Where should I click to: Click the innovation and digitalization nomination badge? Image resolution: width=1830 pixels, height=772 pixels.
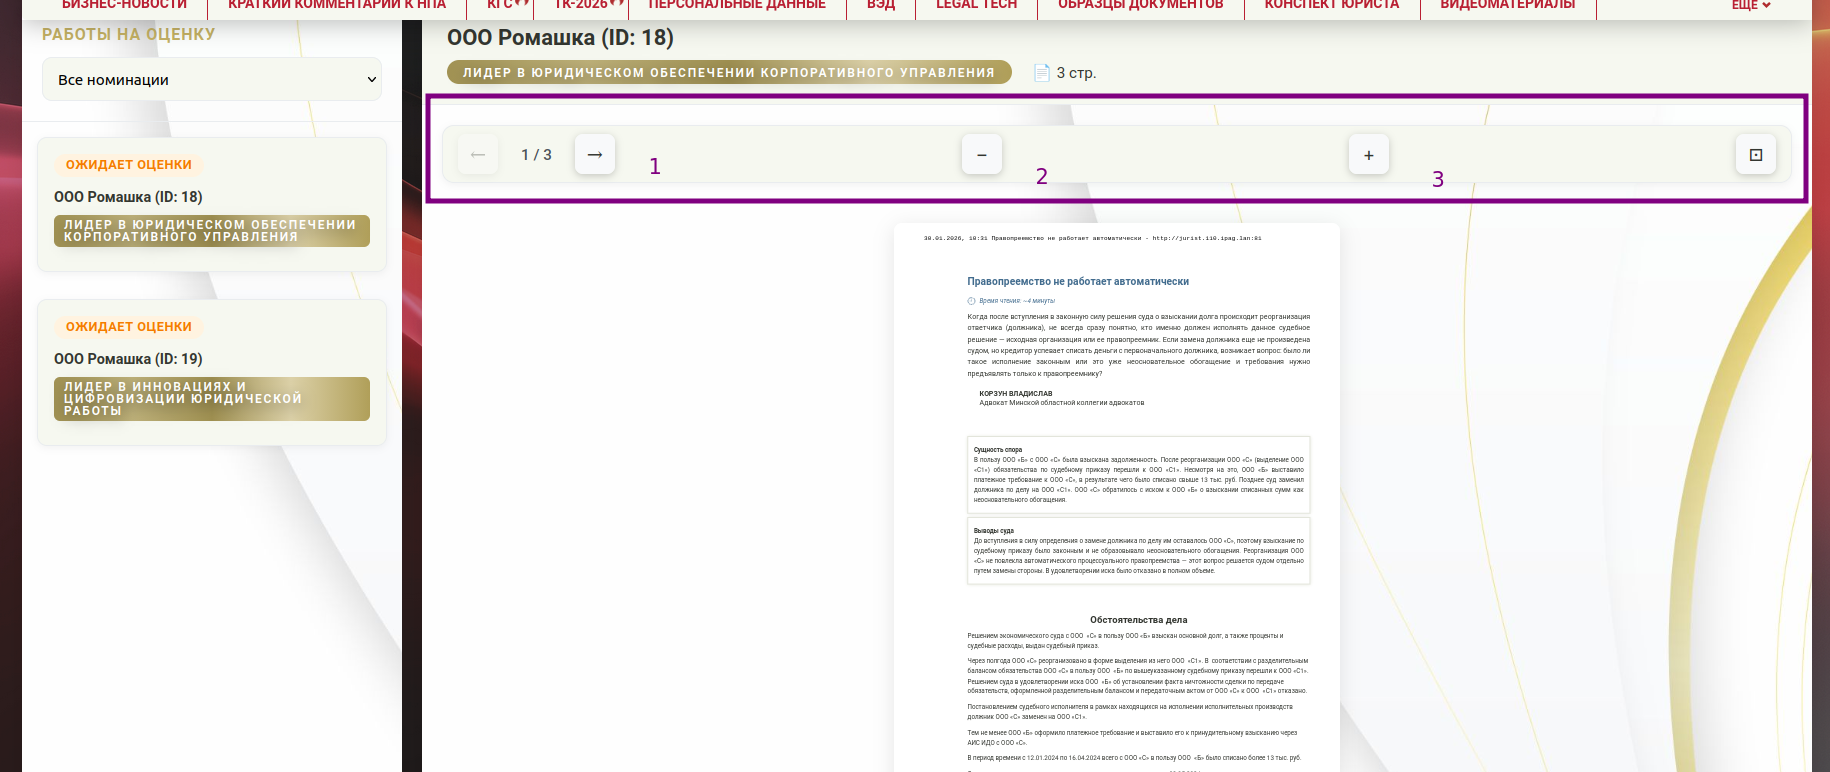(211, 399)
